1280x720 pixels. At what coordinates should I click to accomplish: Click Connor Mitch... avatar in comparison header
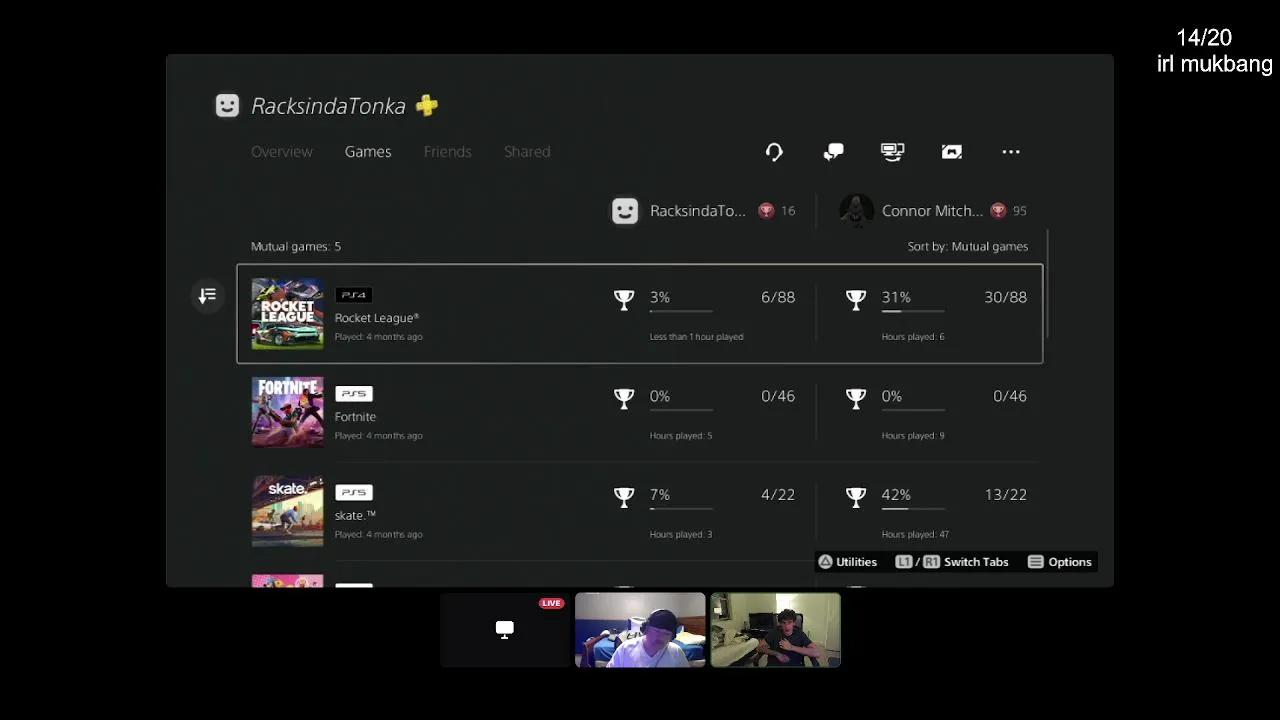click(x=856, y=211)
